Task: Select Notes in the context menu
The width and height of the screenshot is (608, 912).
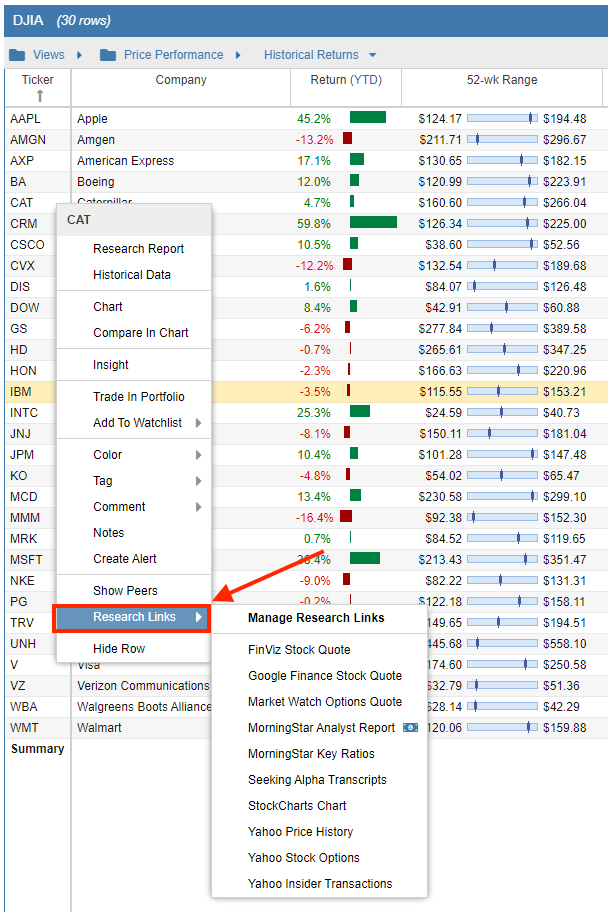Action: point(108,533)
